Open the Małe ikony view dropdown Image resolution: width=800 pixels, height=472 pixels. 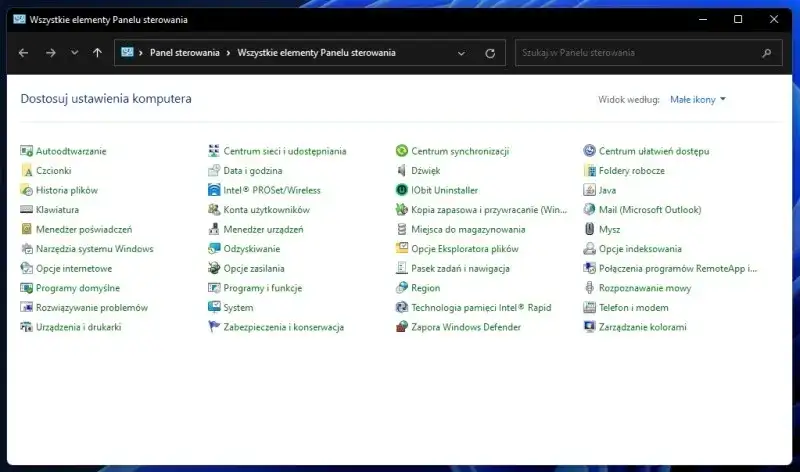pos(697,100)
